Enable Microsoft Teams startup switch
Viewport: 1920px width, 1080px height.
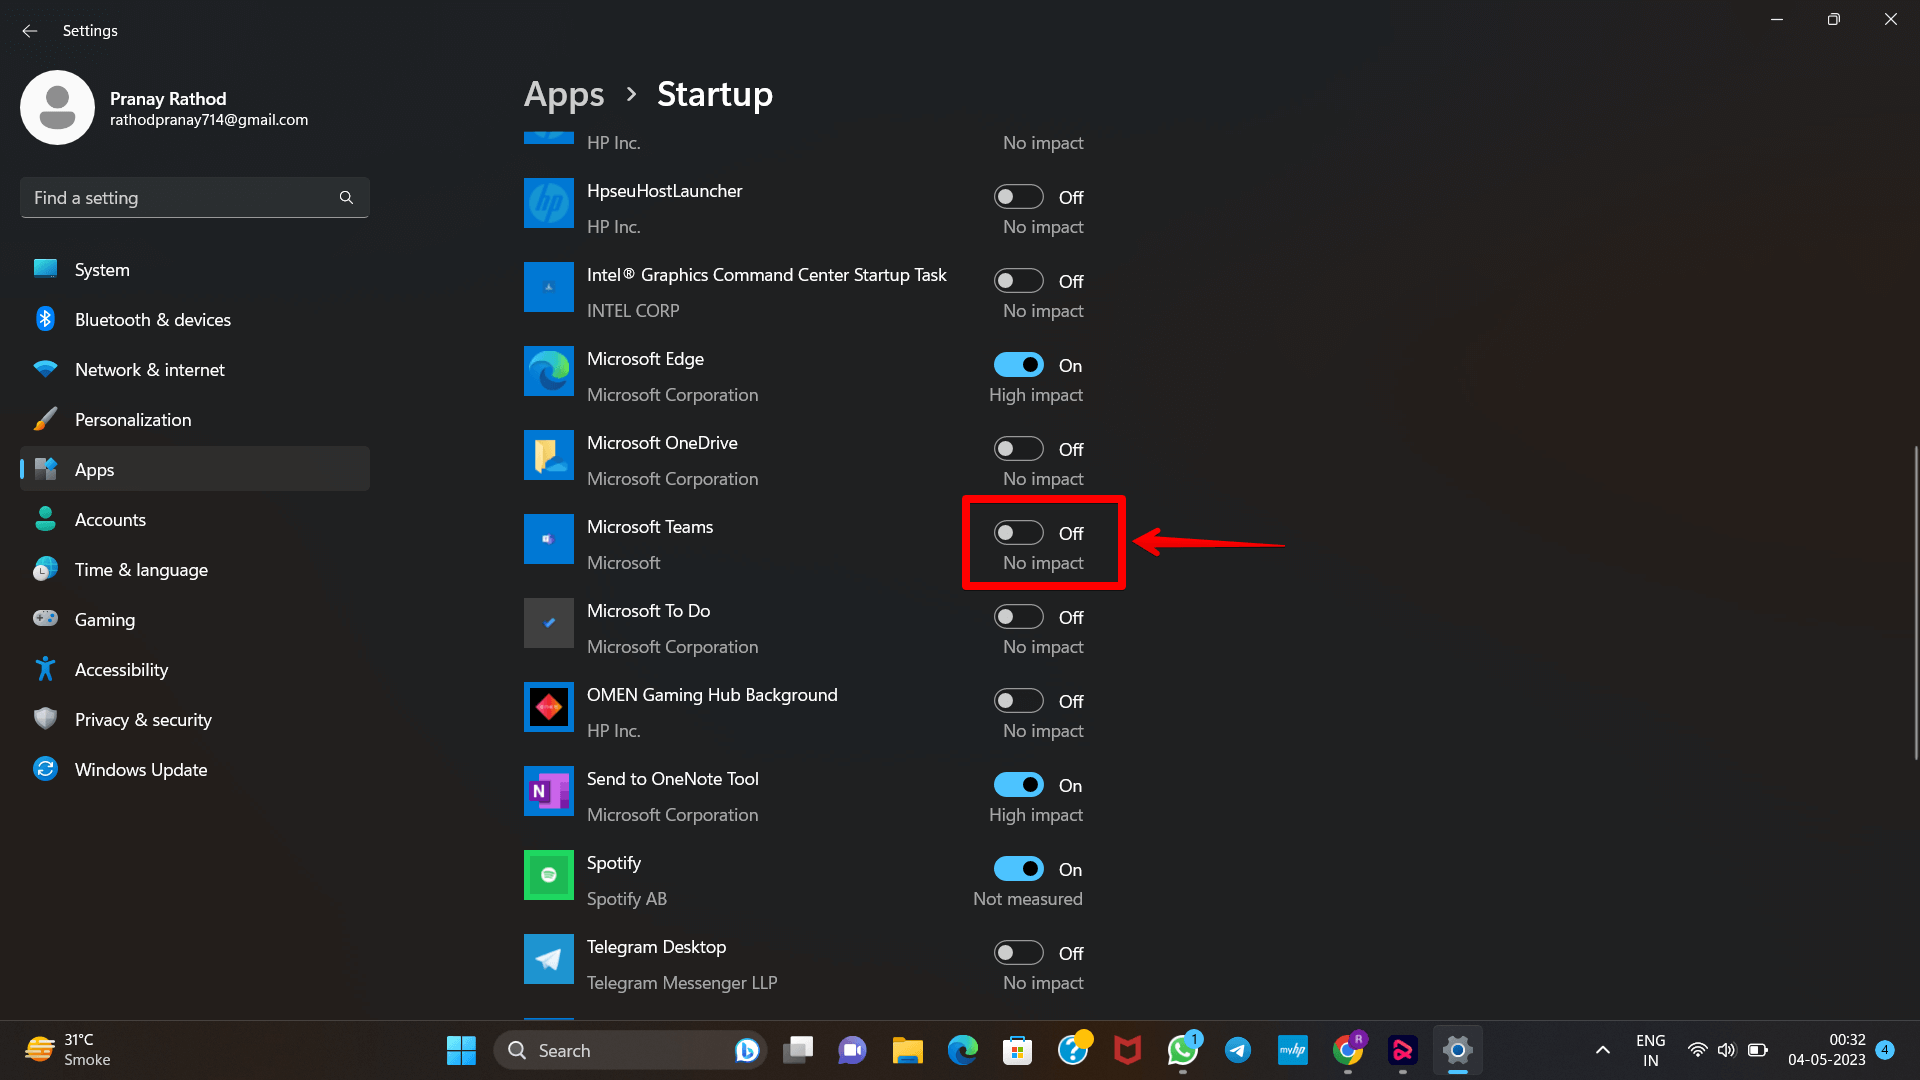point(1018,533)
